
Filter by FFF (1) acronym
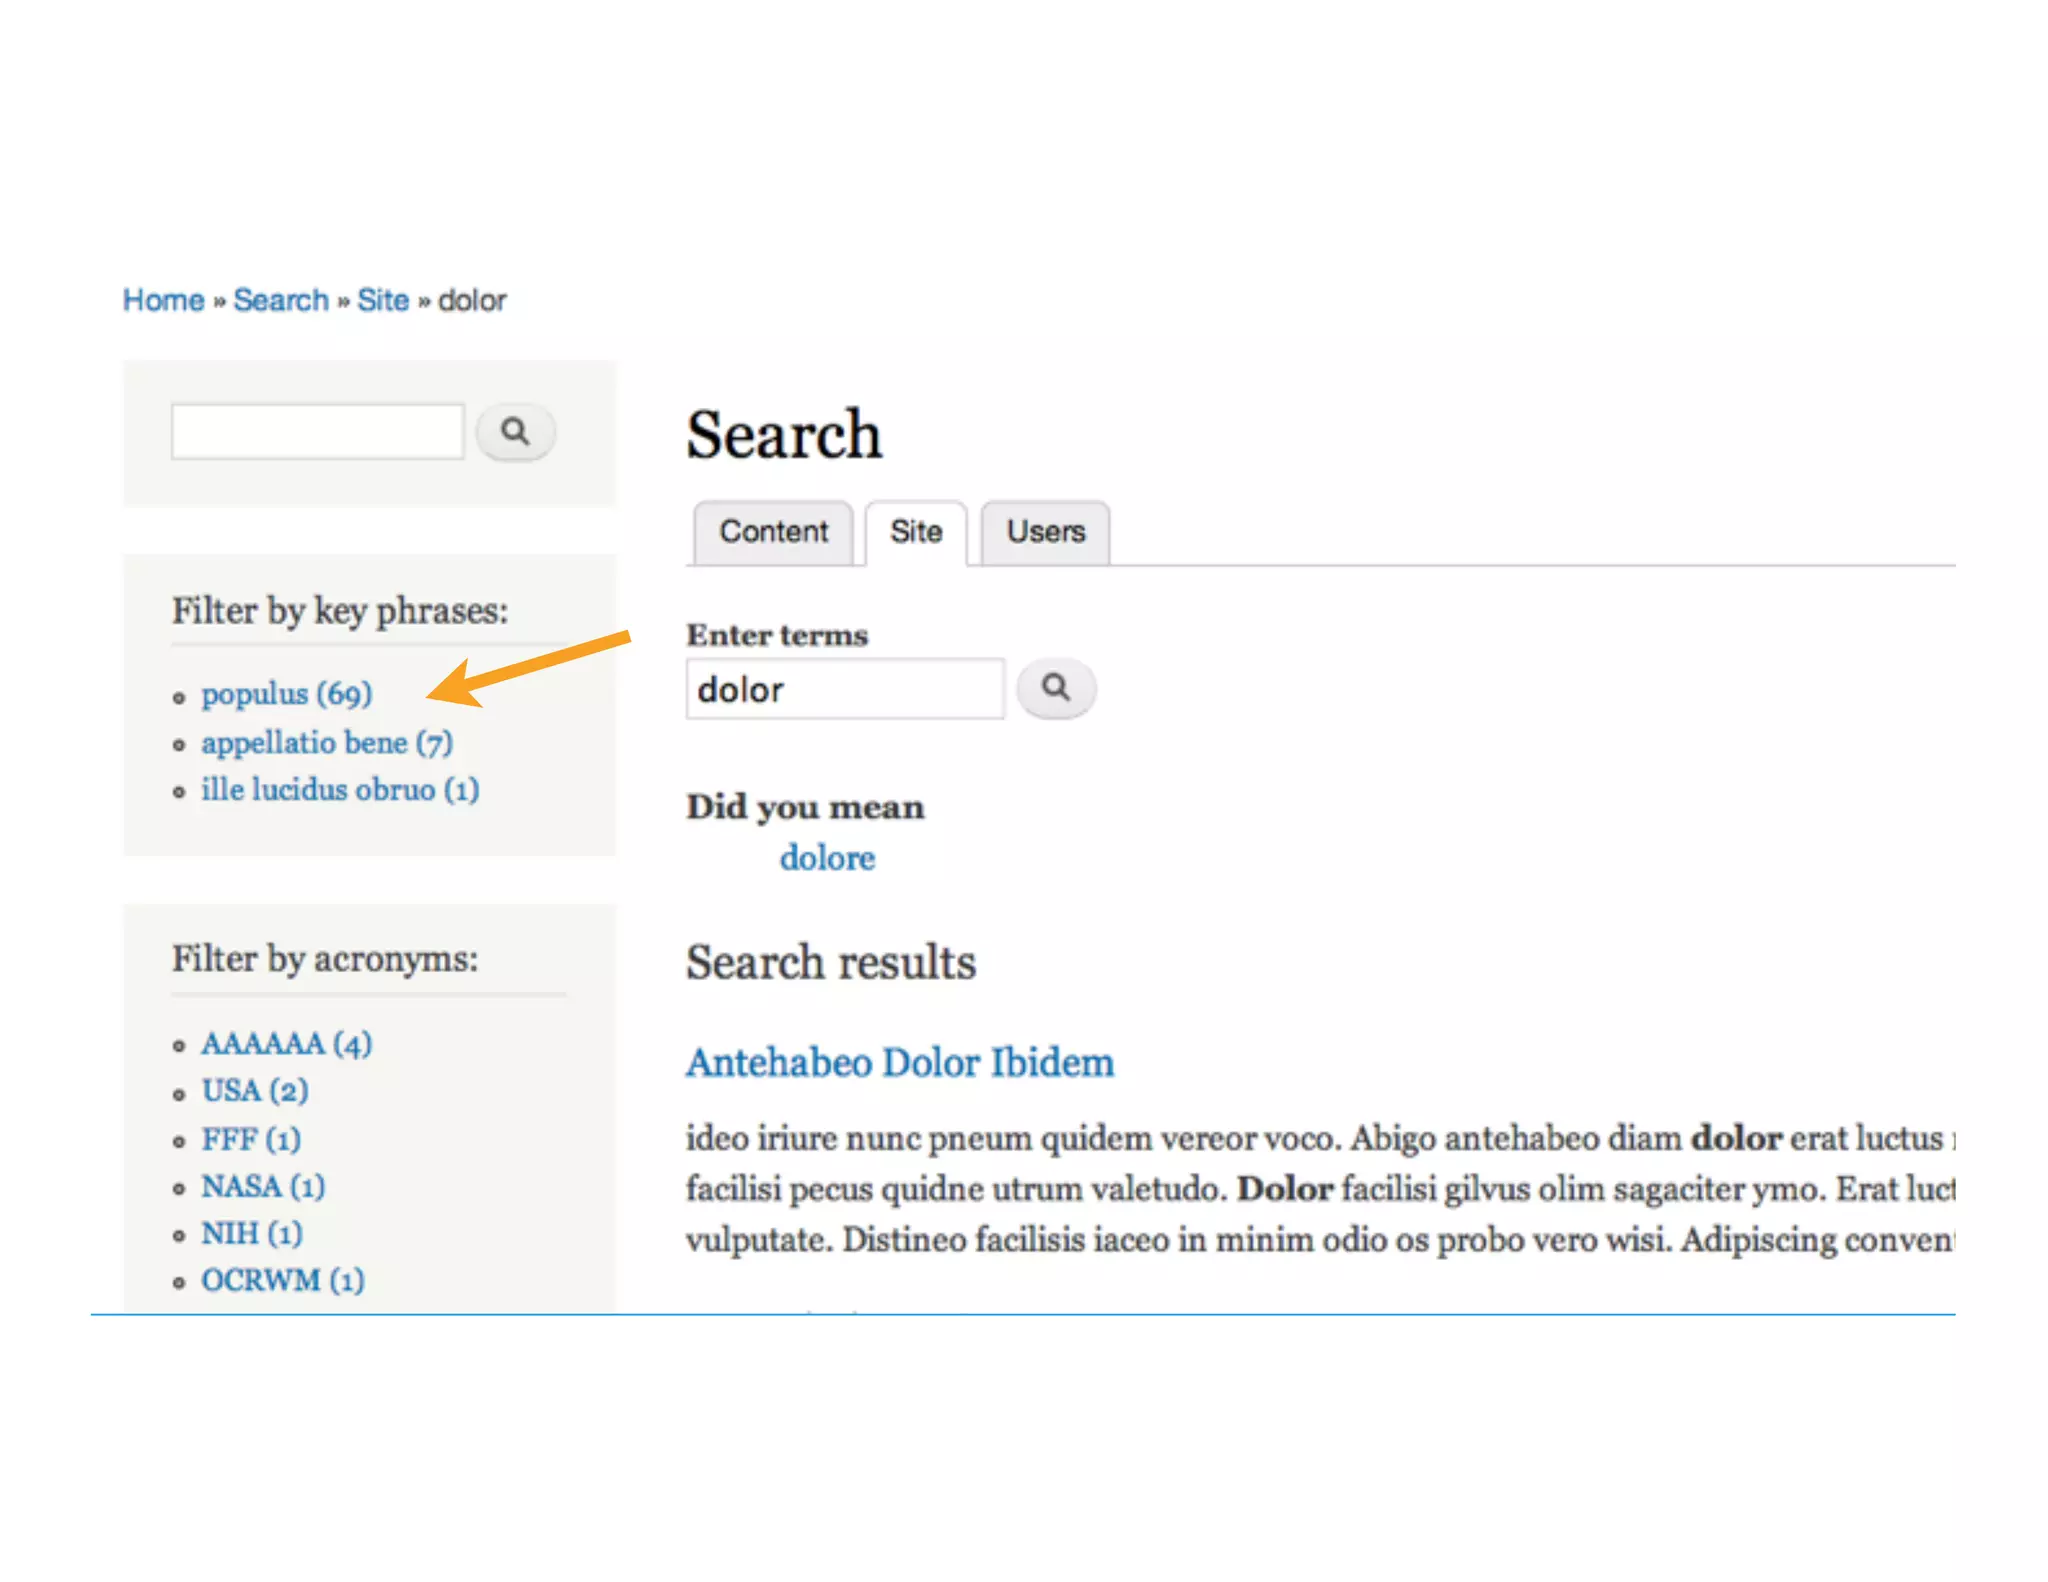point(251,1139)
